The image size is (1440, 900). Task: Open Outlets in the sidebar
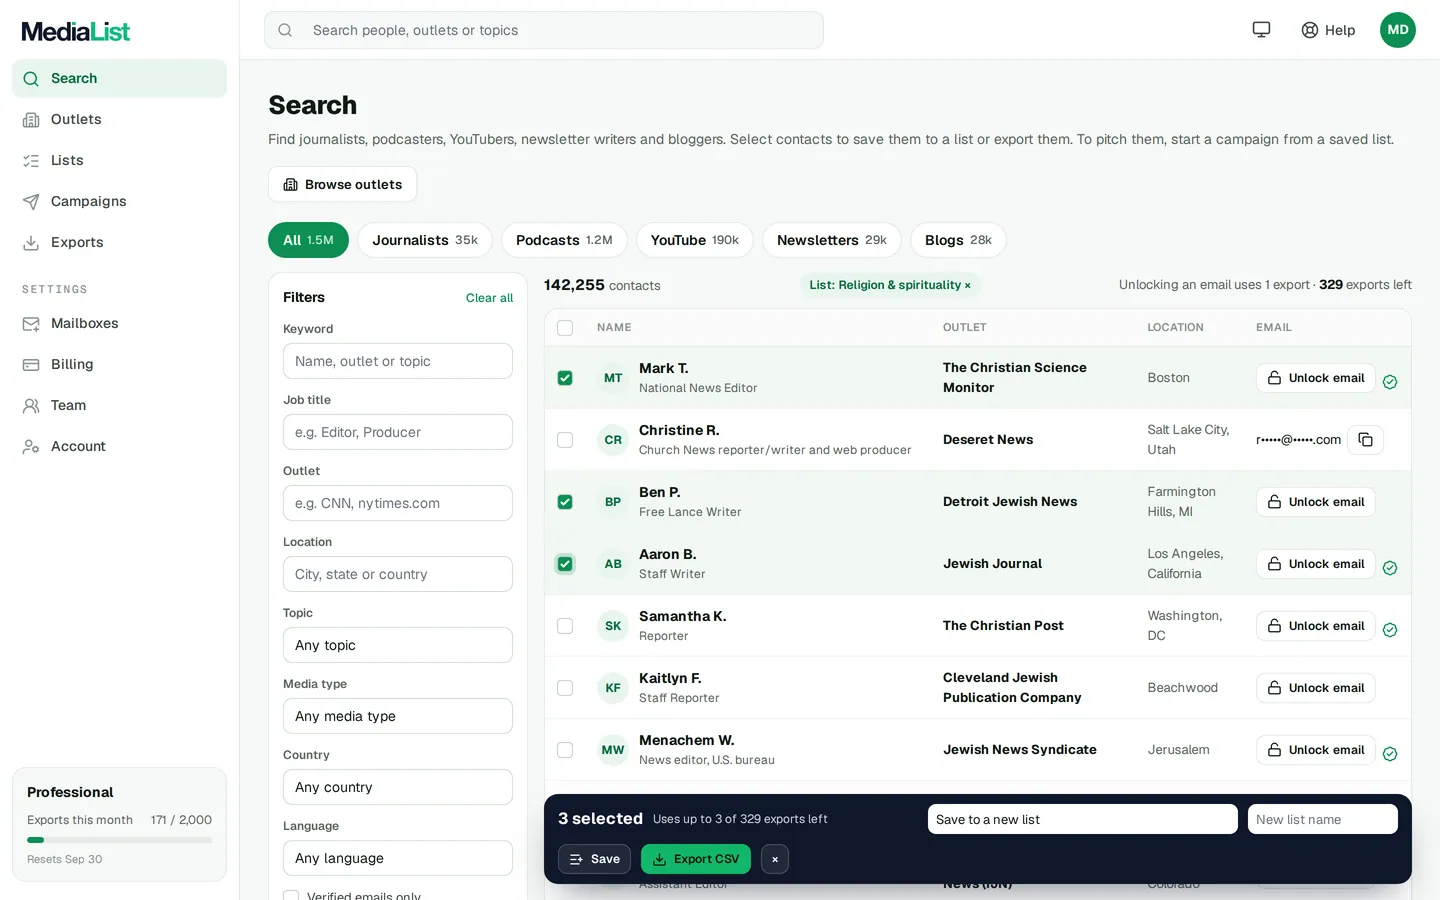coord(119,119)
